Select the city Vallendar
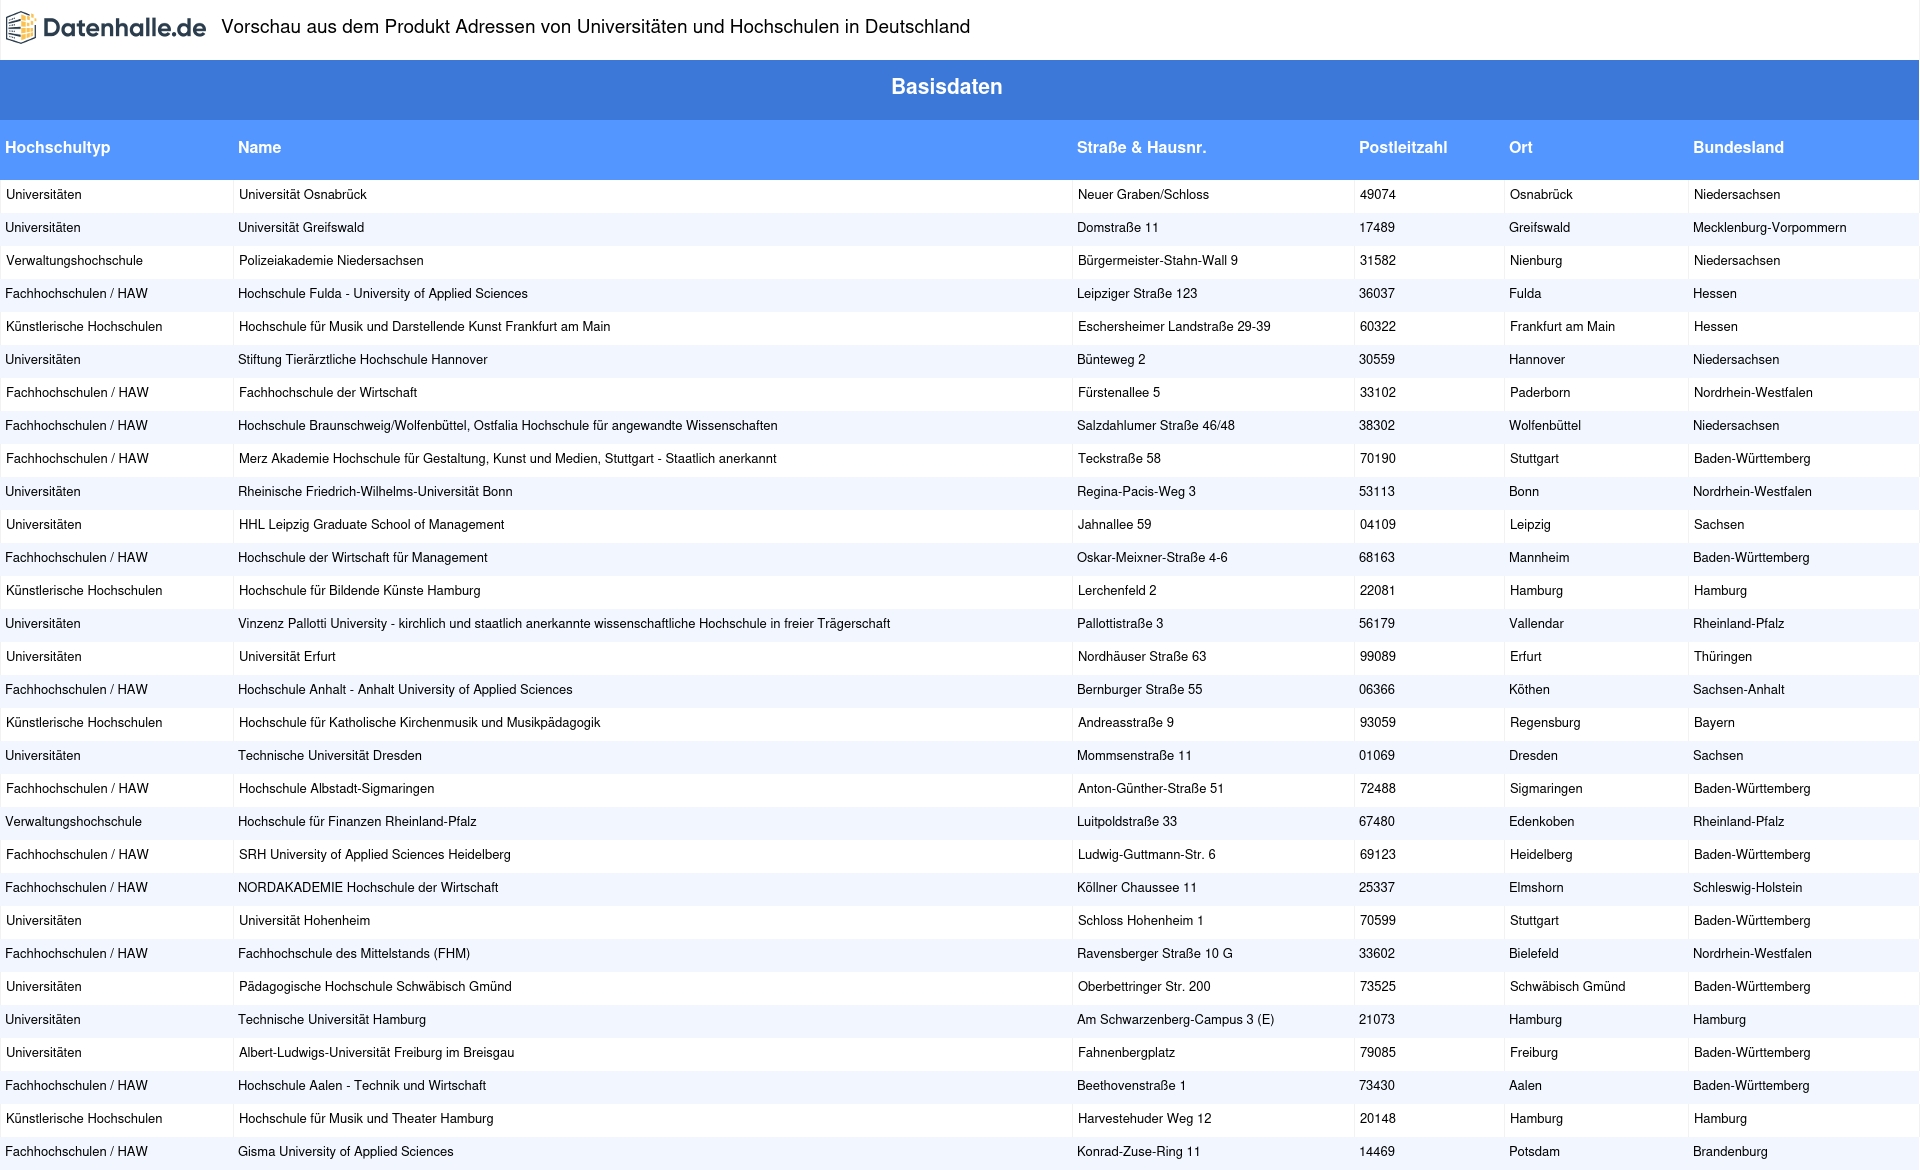Viewport: 1920px width, 1170px height. pyautogui.click(x=1536, y=623)
